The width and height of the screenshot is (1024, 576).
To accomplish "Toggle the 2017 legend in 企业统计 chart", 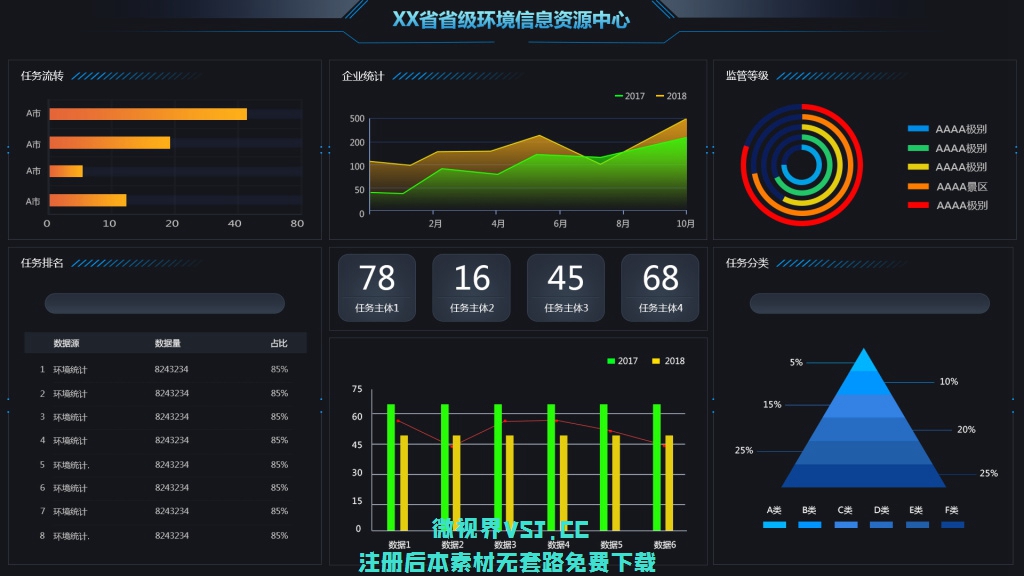I will (x=630, y=96).
